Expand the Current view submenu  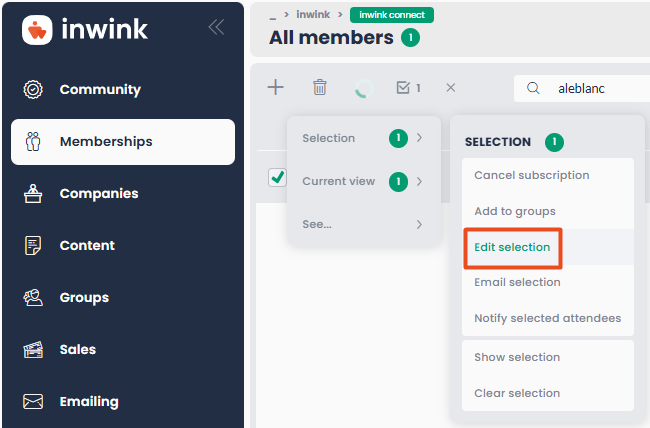click(364, 182)
